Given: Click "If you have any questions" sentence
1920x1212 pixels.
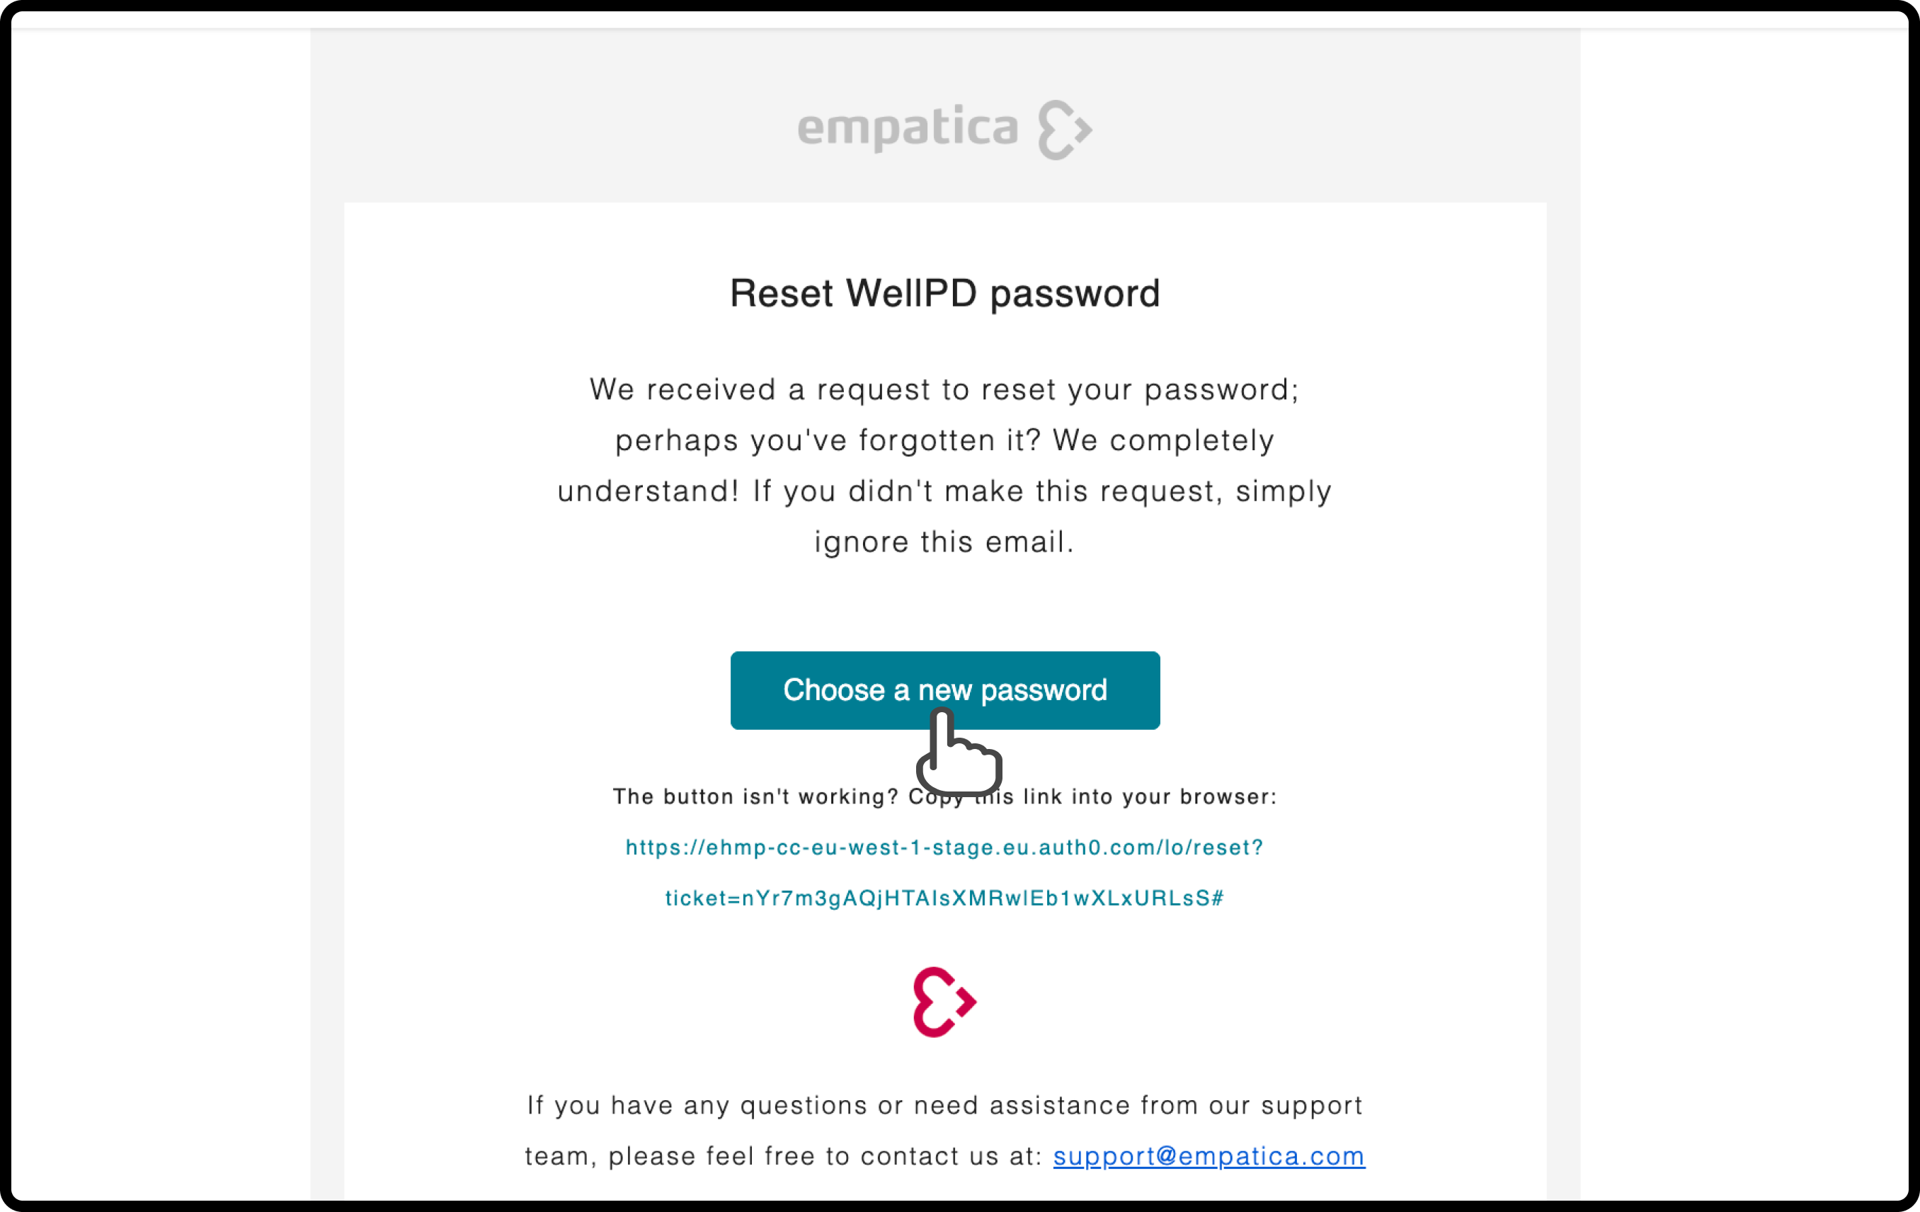Looking at the screenshot, I should pos(944,1105).
